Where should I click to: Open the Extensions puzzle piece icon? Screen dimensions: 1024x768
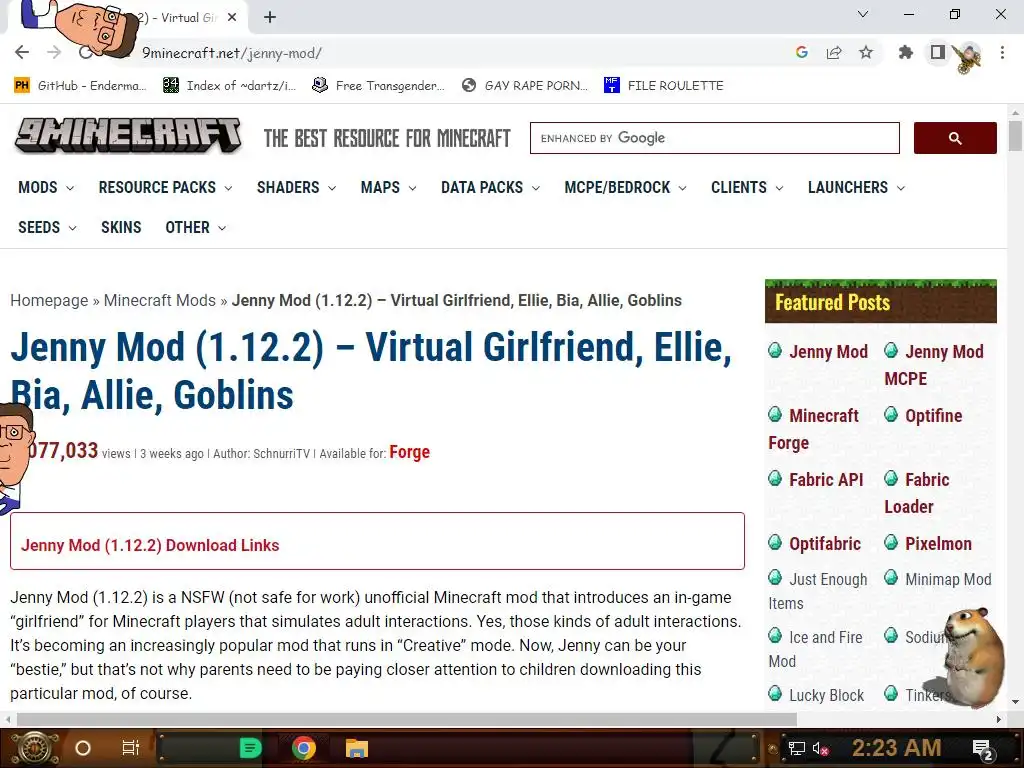point(905,53)
